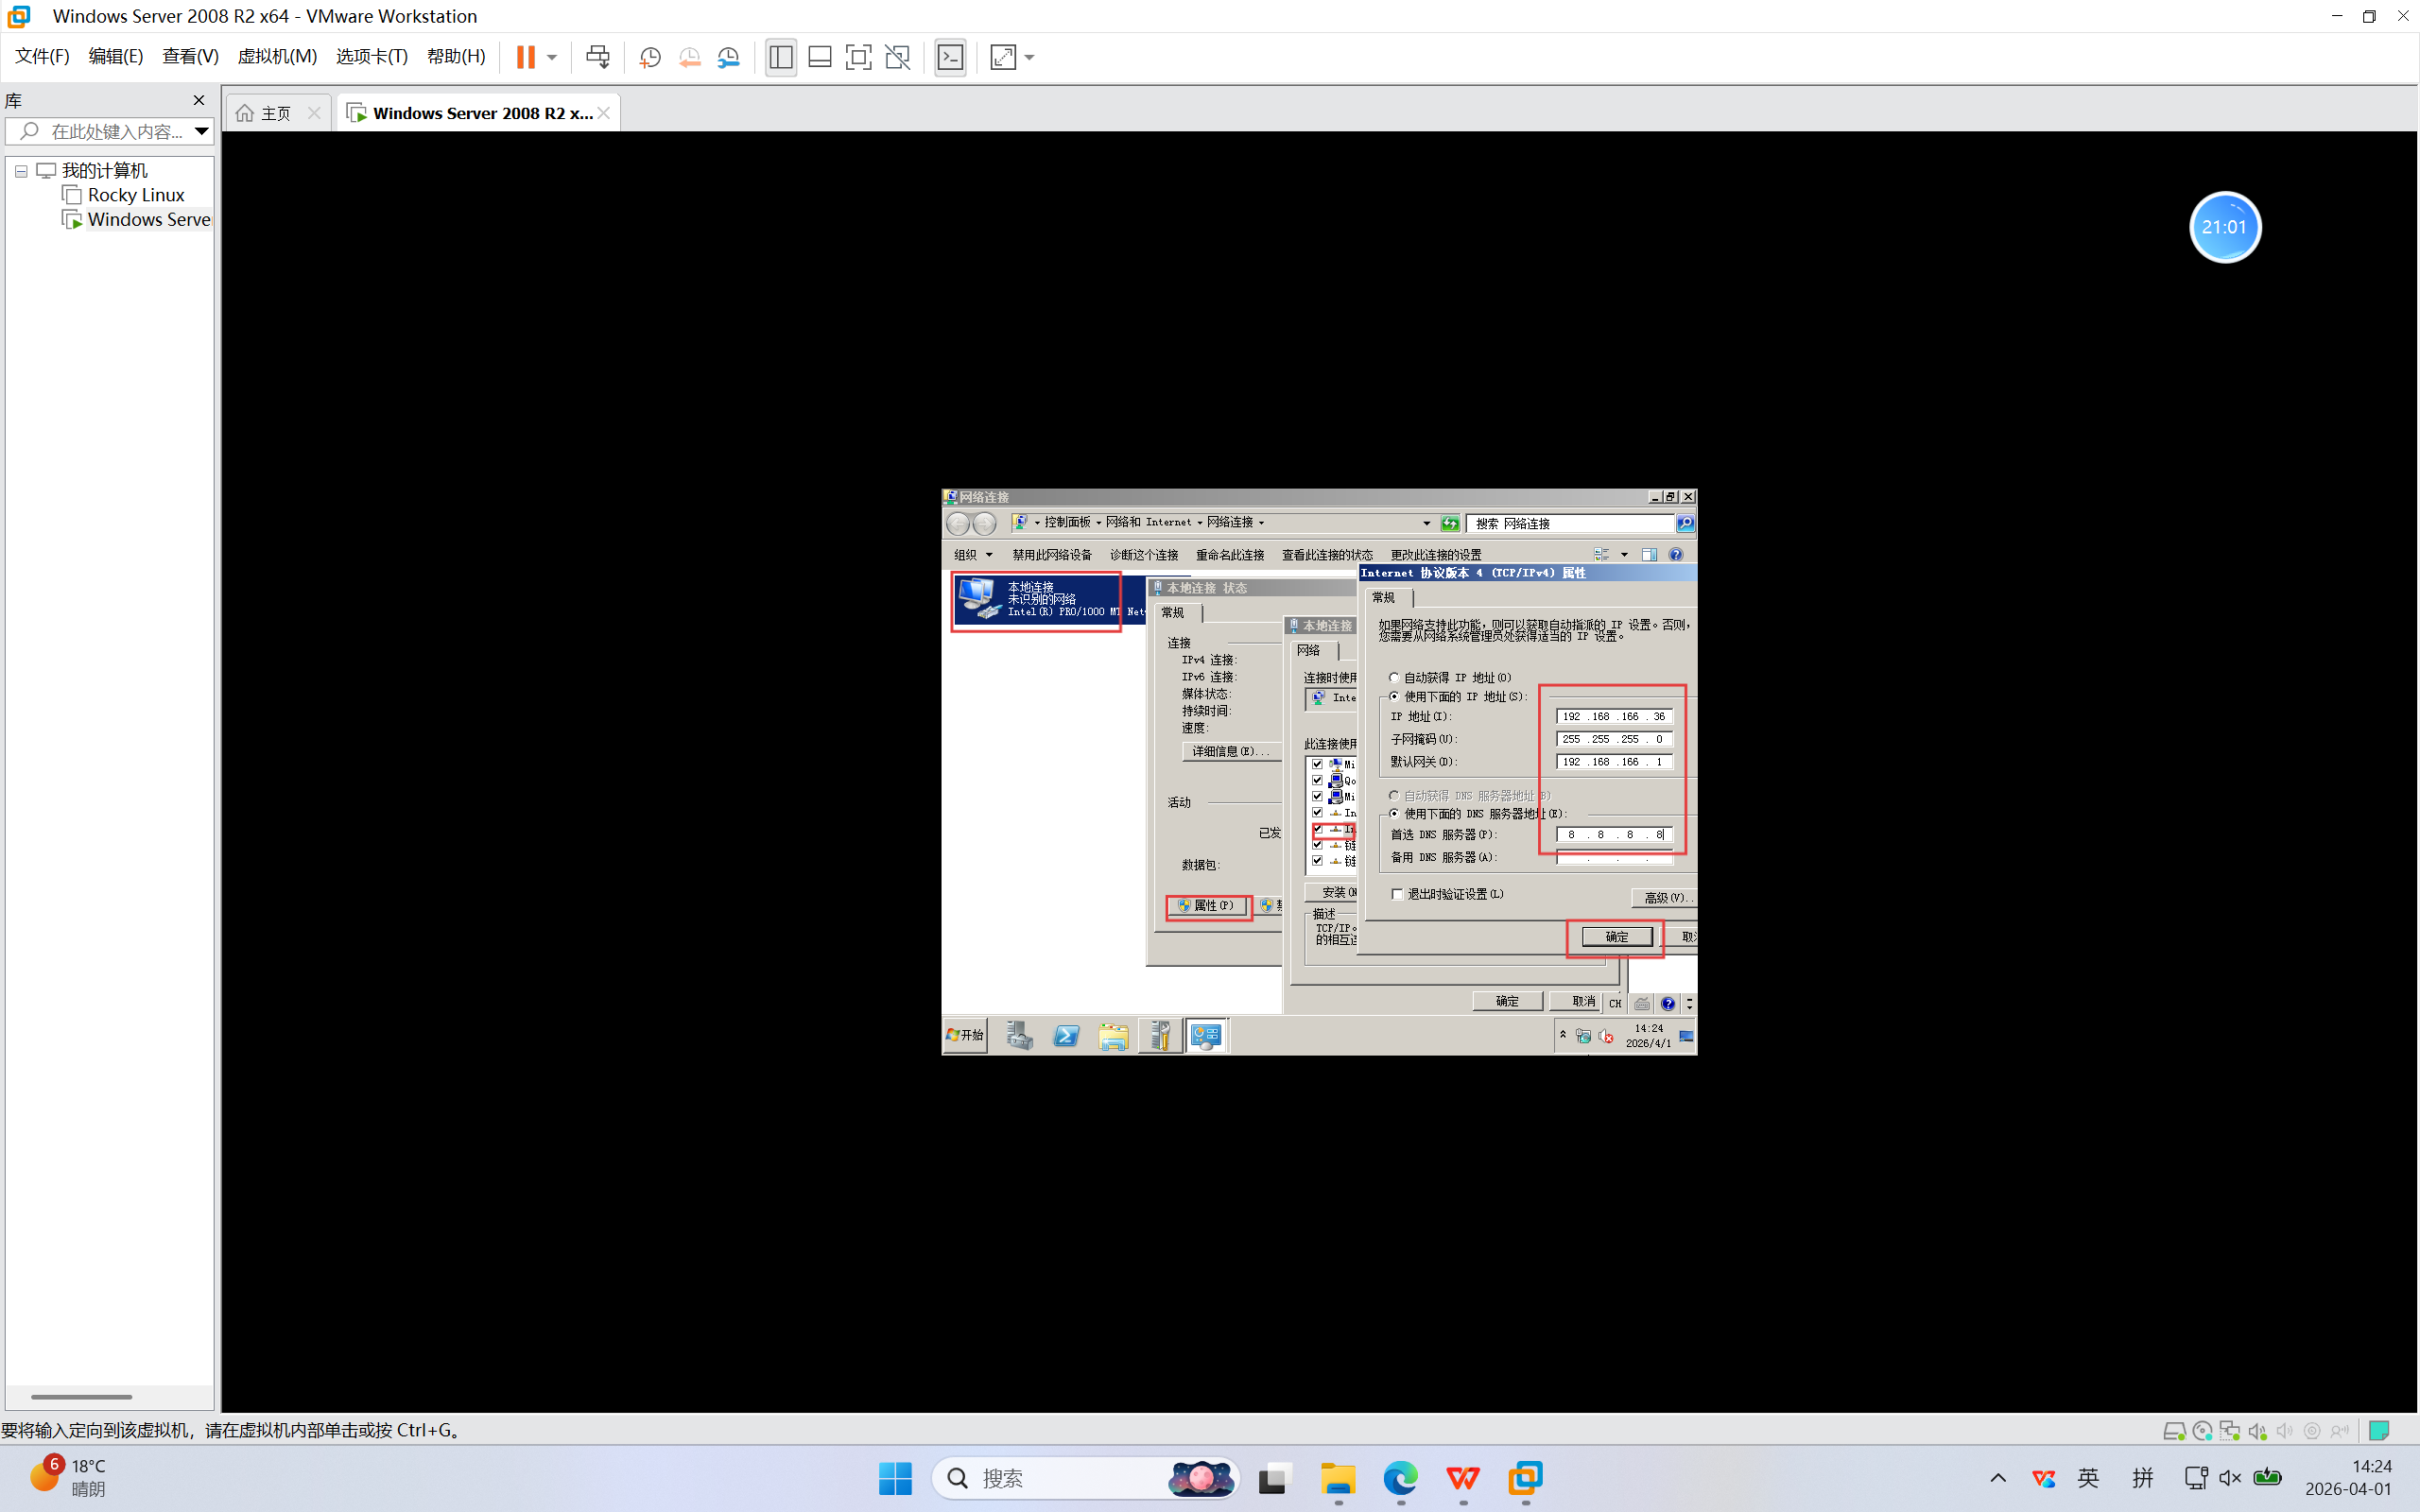Open the pause button dropdown arrow
2420x1512 pixels.
pyautogui.click(x=552, y=57)
